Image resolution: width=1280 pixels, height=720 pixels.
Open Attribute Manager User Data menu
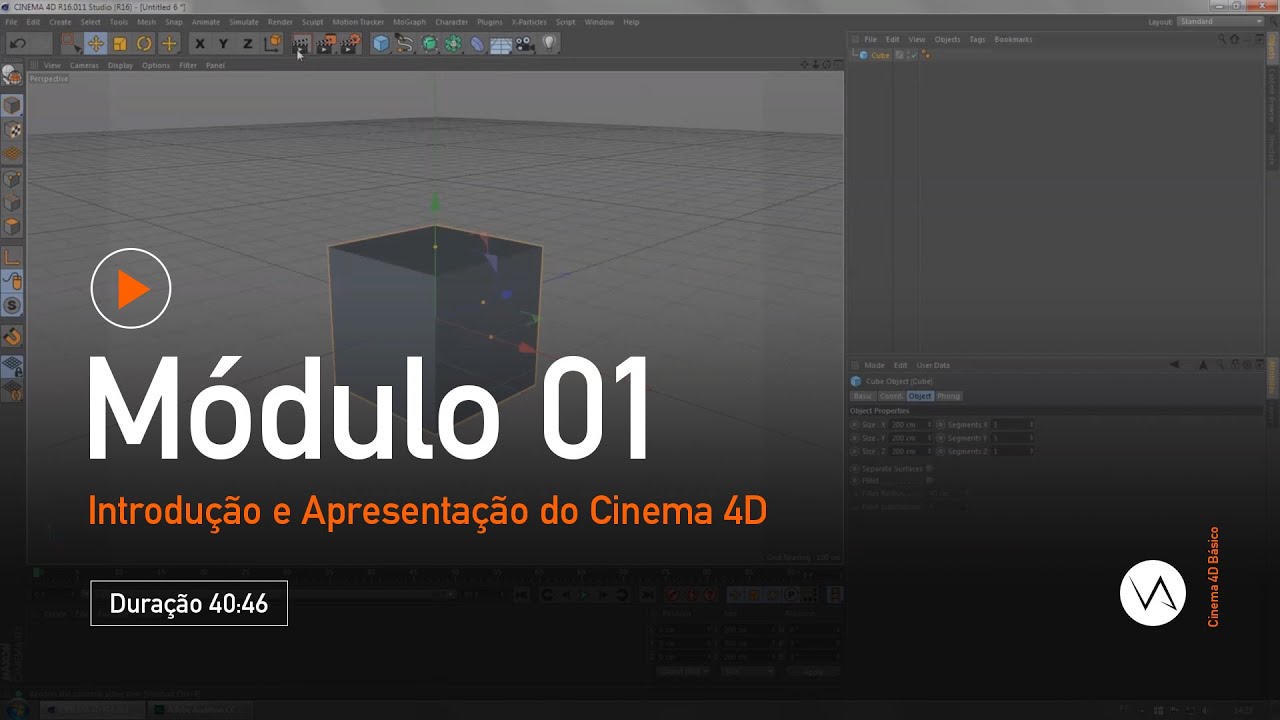coord(933,365)
